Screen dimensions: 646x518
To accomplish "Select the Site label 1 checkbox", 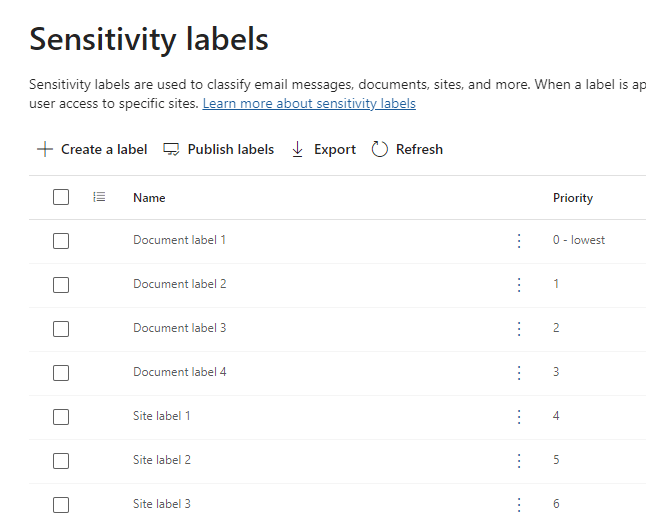I will click(x=61, y=416).
